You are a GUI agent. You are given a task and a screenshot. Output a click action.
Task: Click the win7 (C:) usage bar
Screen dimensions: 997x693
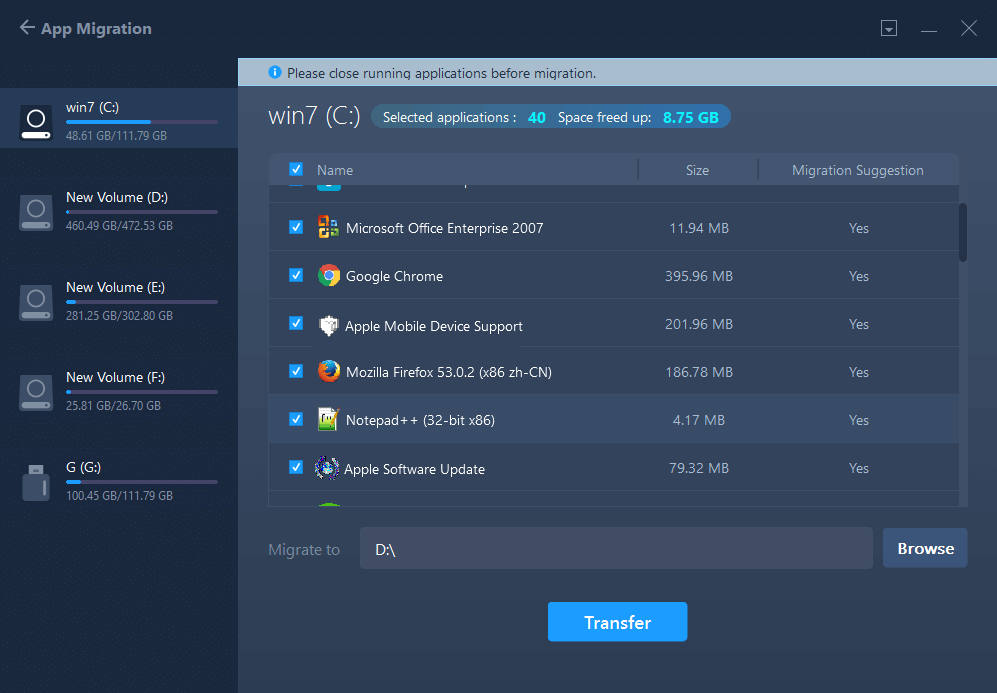tap(142, 122)
